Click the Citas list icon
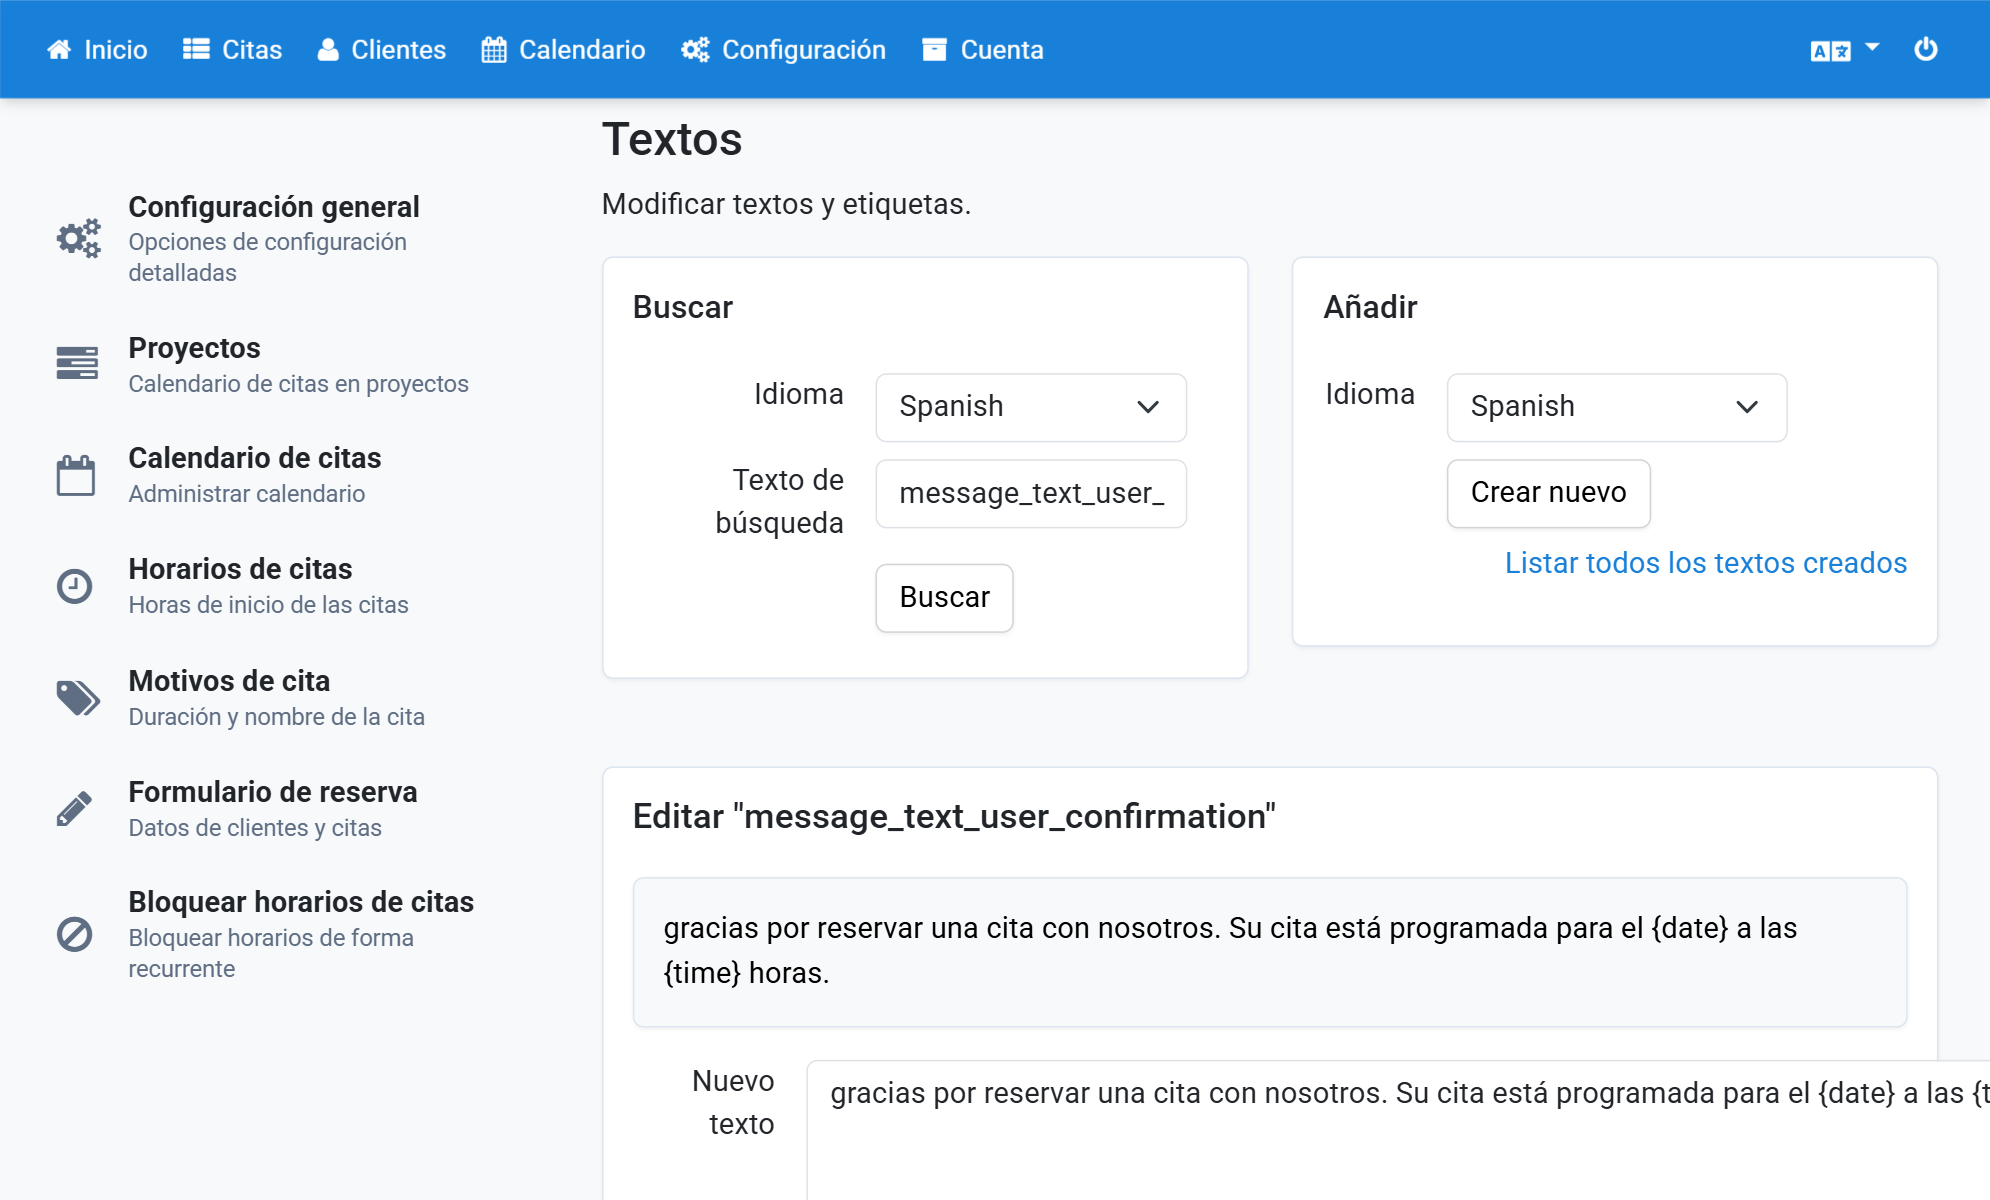The width and height of the screenshot is (1990, 1200). [x=196, y=49]
